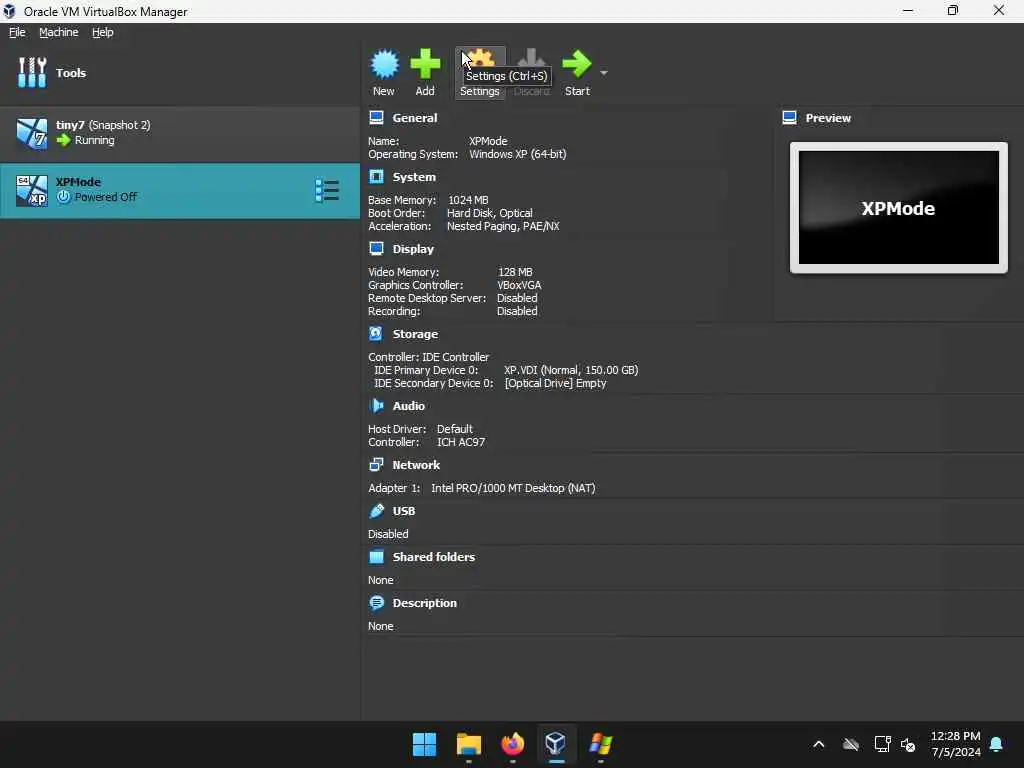Open the Display settings heading link
1024x768 pixels.
[413, 249]
